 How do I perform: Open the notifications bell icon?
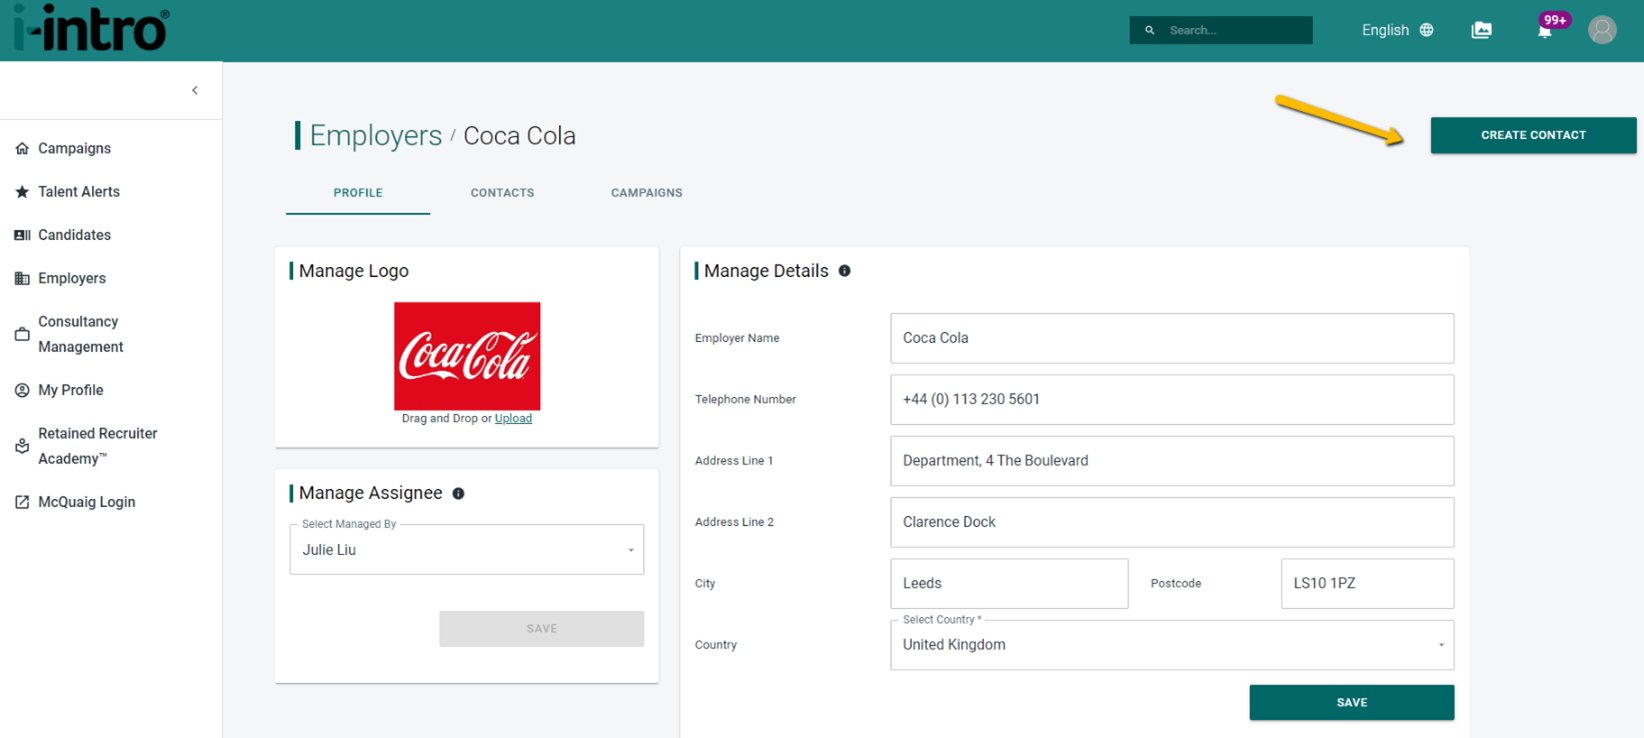(1544, 31)
